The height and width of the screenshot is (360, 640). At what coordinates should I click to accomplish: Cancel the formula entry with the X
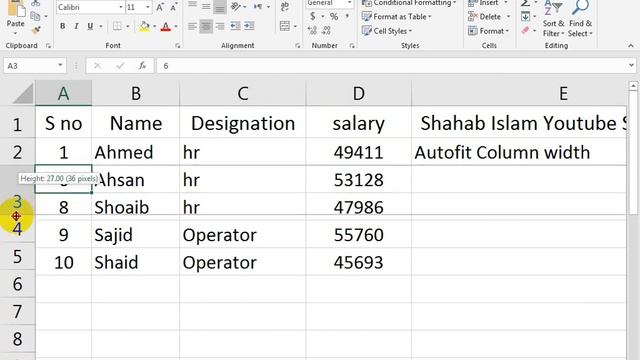pyautogui.click(x=97, y=66)
